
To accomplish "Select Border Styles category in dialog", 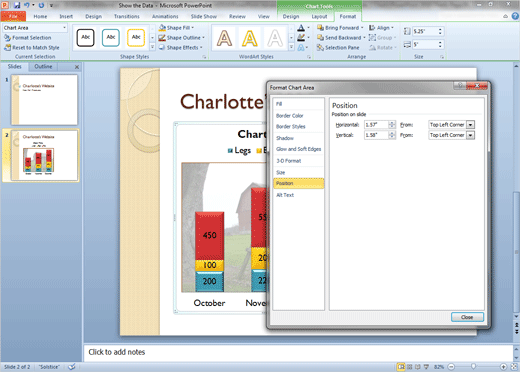I will pyautogui.click(x=298, y=127).
